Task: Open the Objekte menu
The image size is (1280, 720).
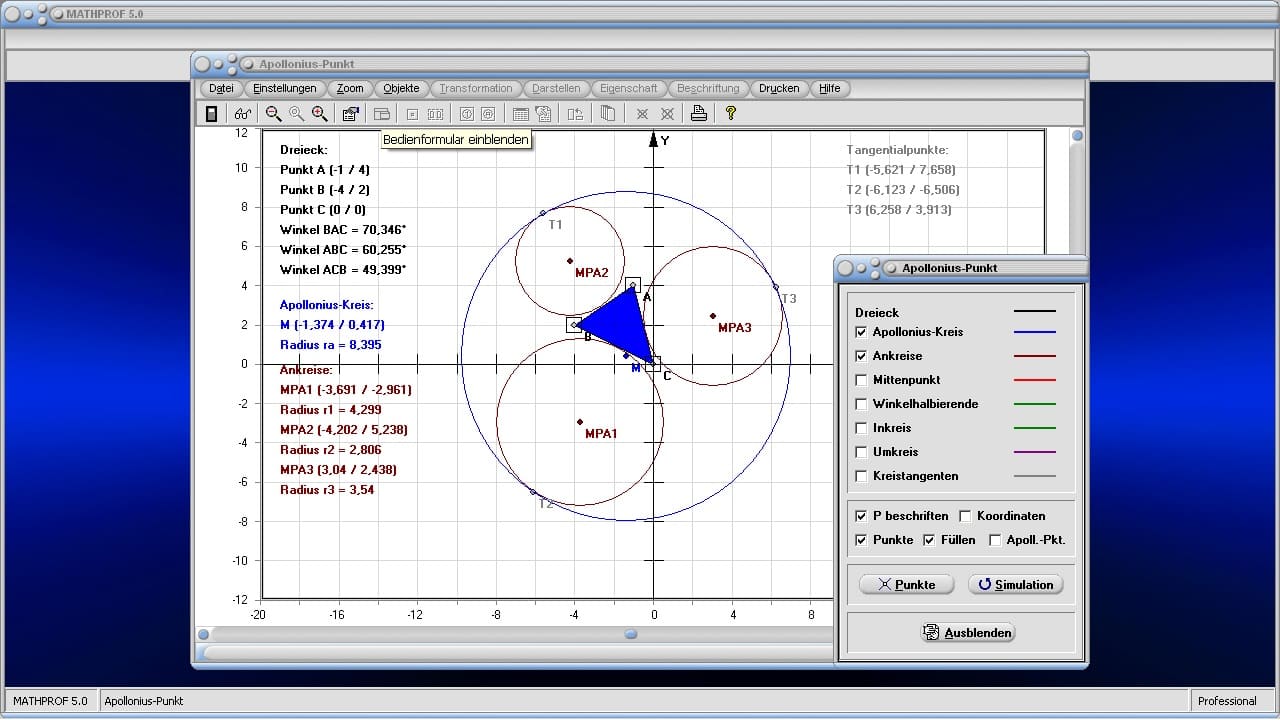Action: pos(402,88)
